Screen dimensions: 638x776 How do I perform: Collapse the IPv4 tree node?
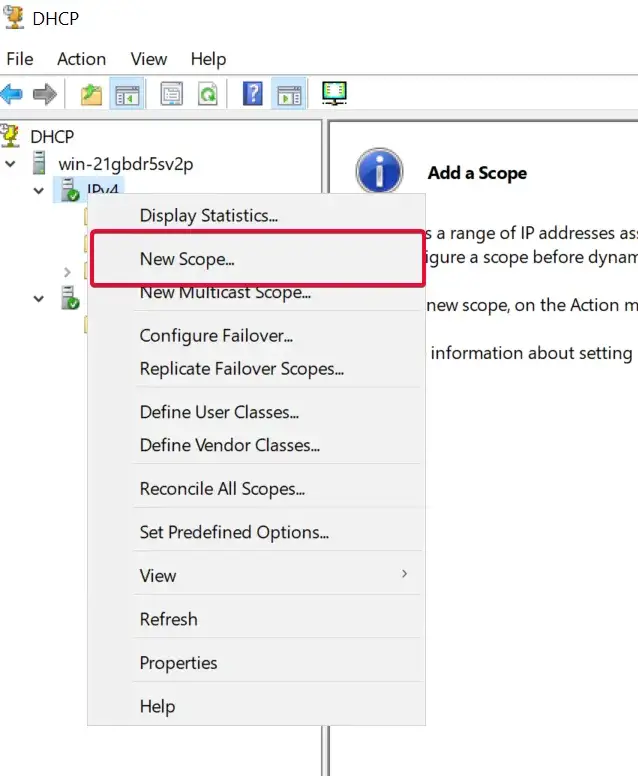(39, 190)
